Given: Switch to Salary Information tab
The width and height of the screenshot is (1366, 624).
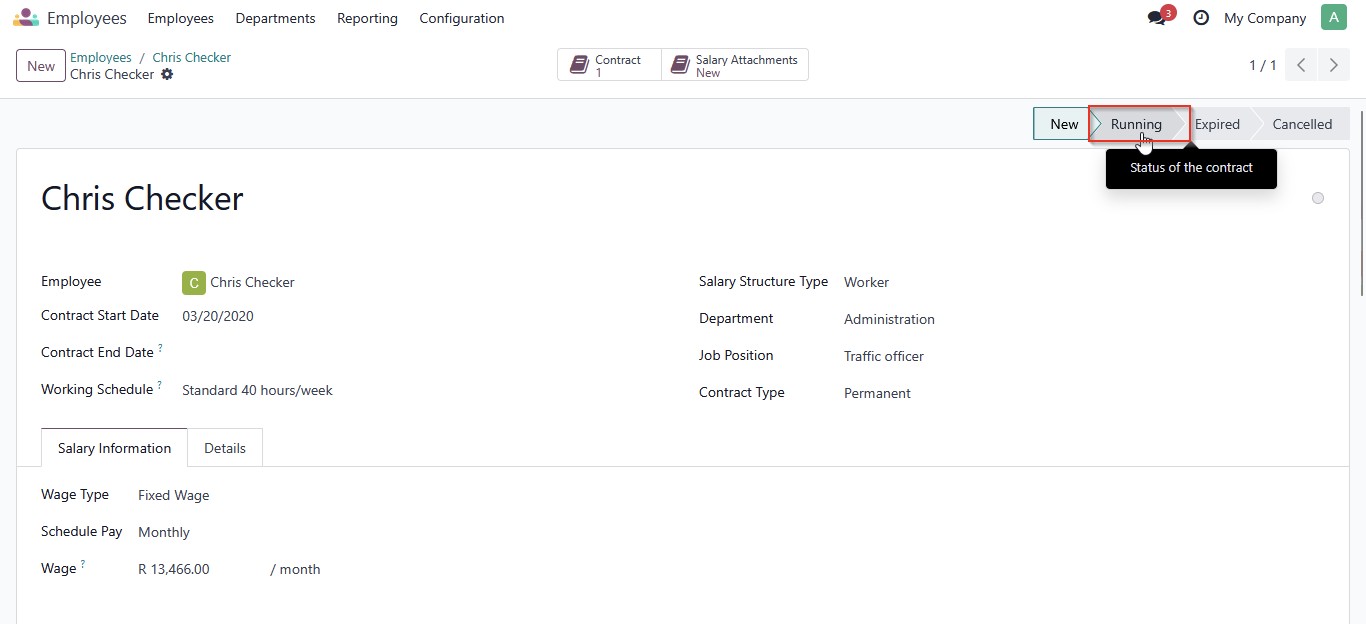Looking at the screenshot, I should 114,448.
